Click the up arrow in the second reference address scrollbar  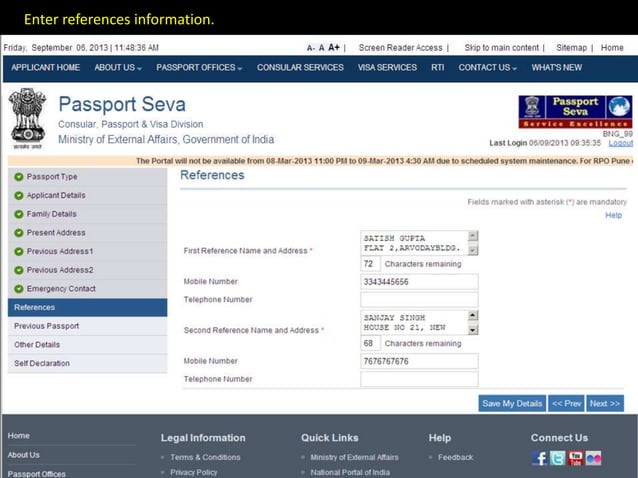pyautogui.click(x=473, y=315)
